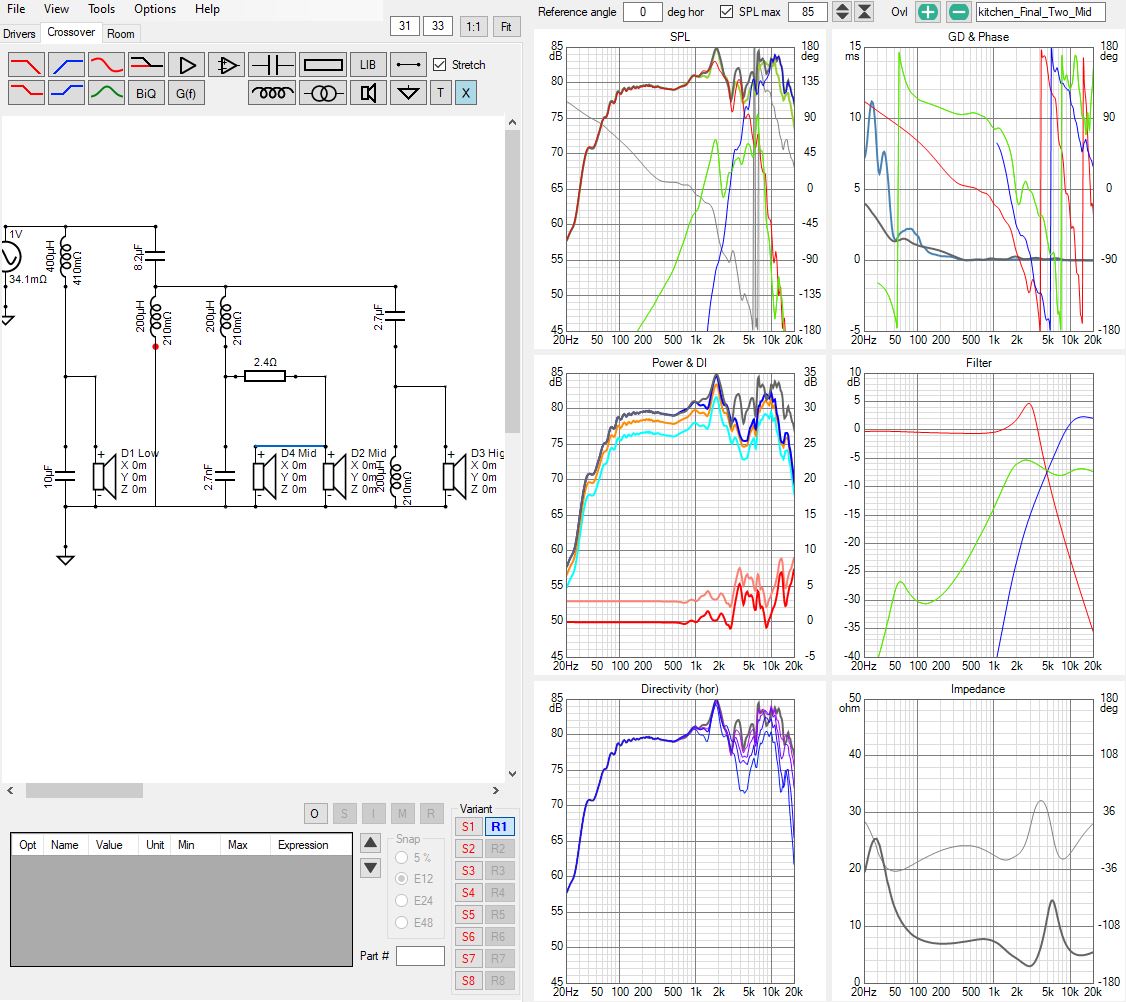Add a red low-pass filter block
The height and width of the screenshot is (1002, 1126).
(x=27, y=65)
